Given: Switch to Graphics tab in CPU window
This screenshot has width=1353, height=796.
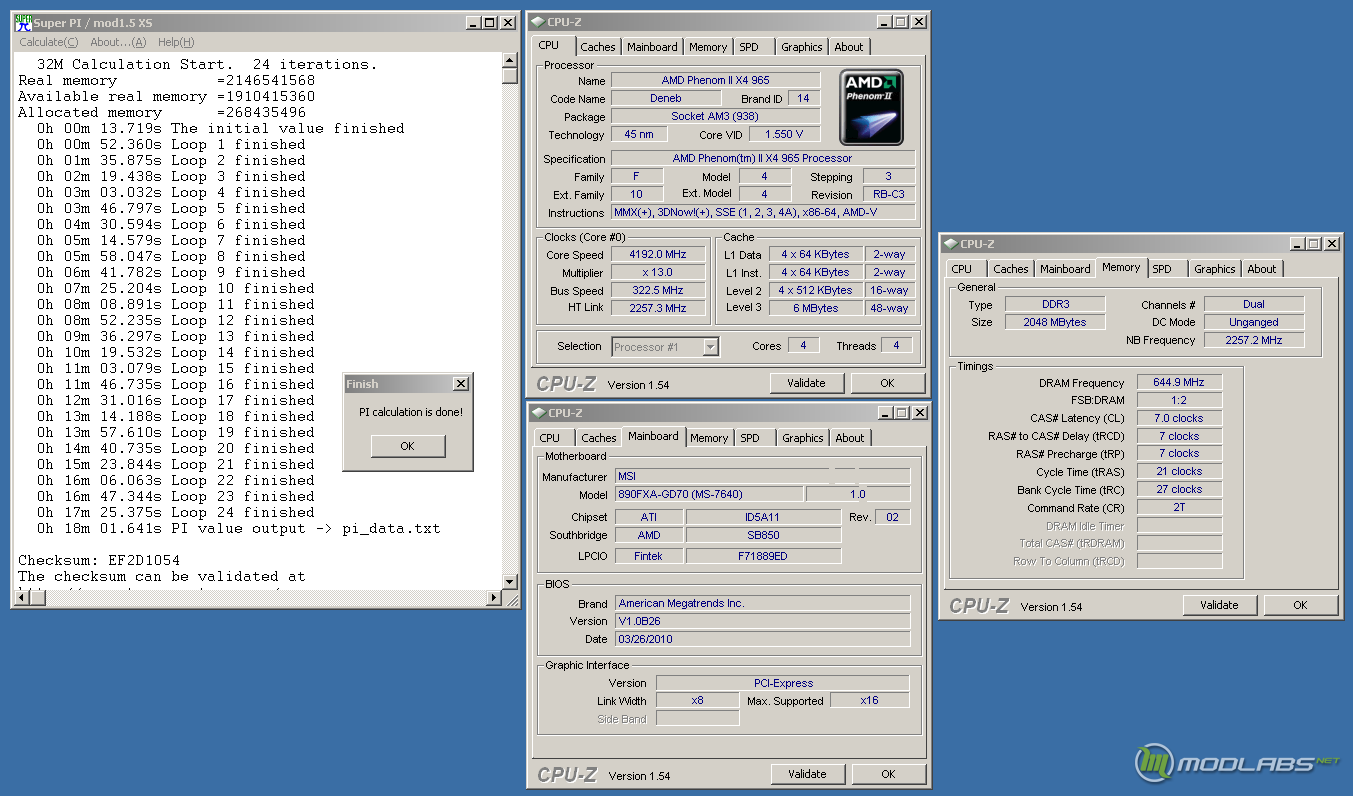Looking at the screenshot, I should (802, 47).
